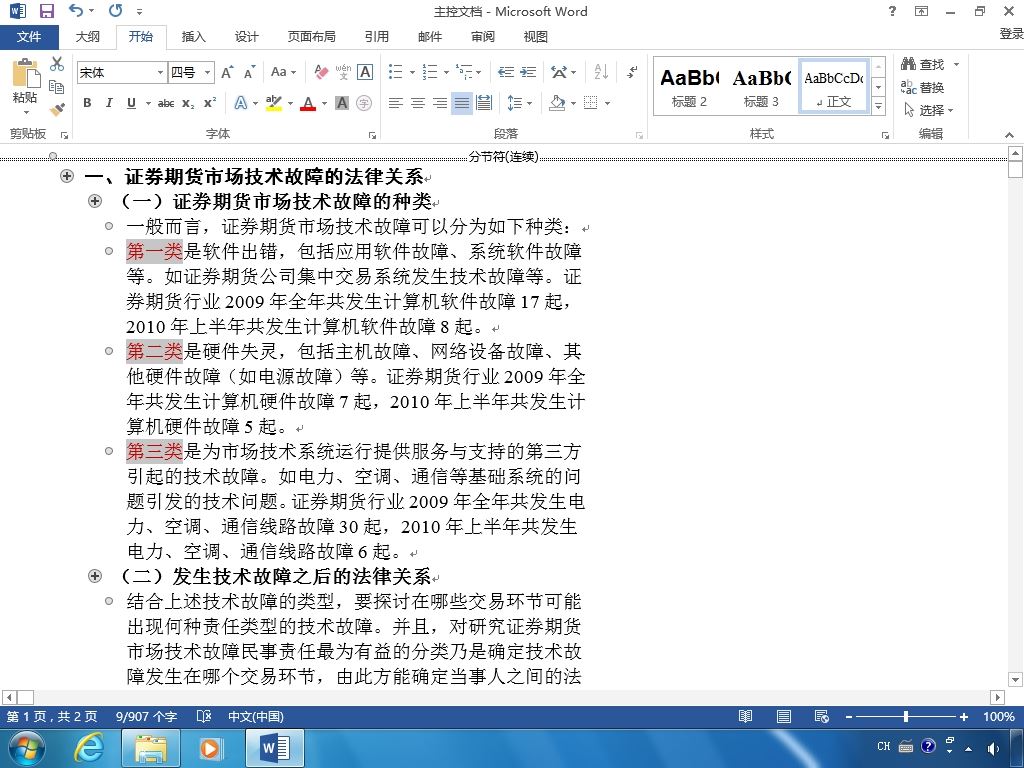Screen dimensions: 1024x768
Task: Undo the last action
Action: pos(76,11)
